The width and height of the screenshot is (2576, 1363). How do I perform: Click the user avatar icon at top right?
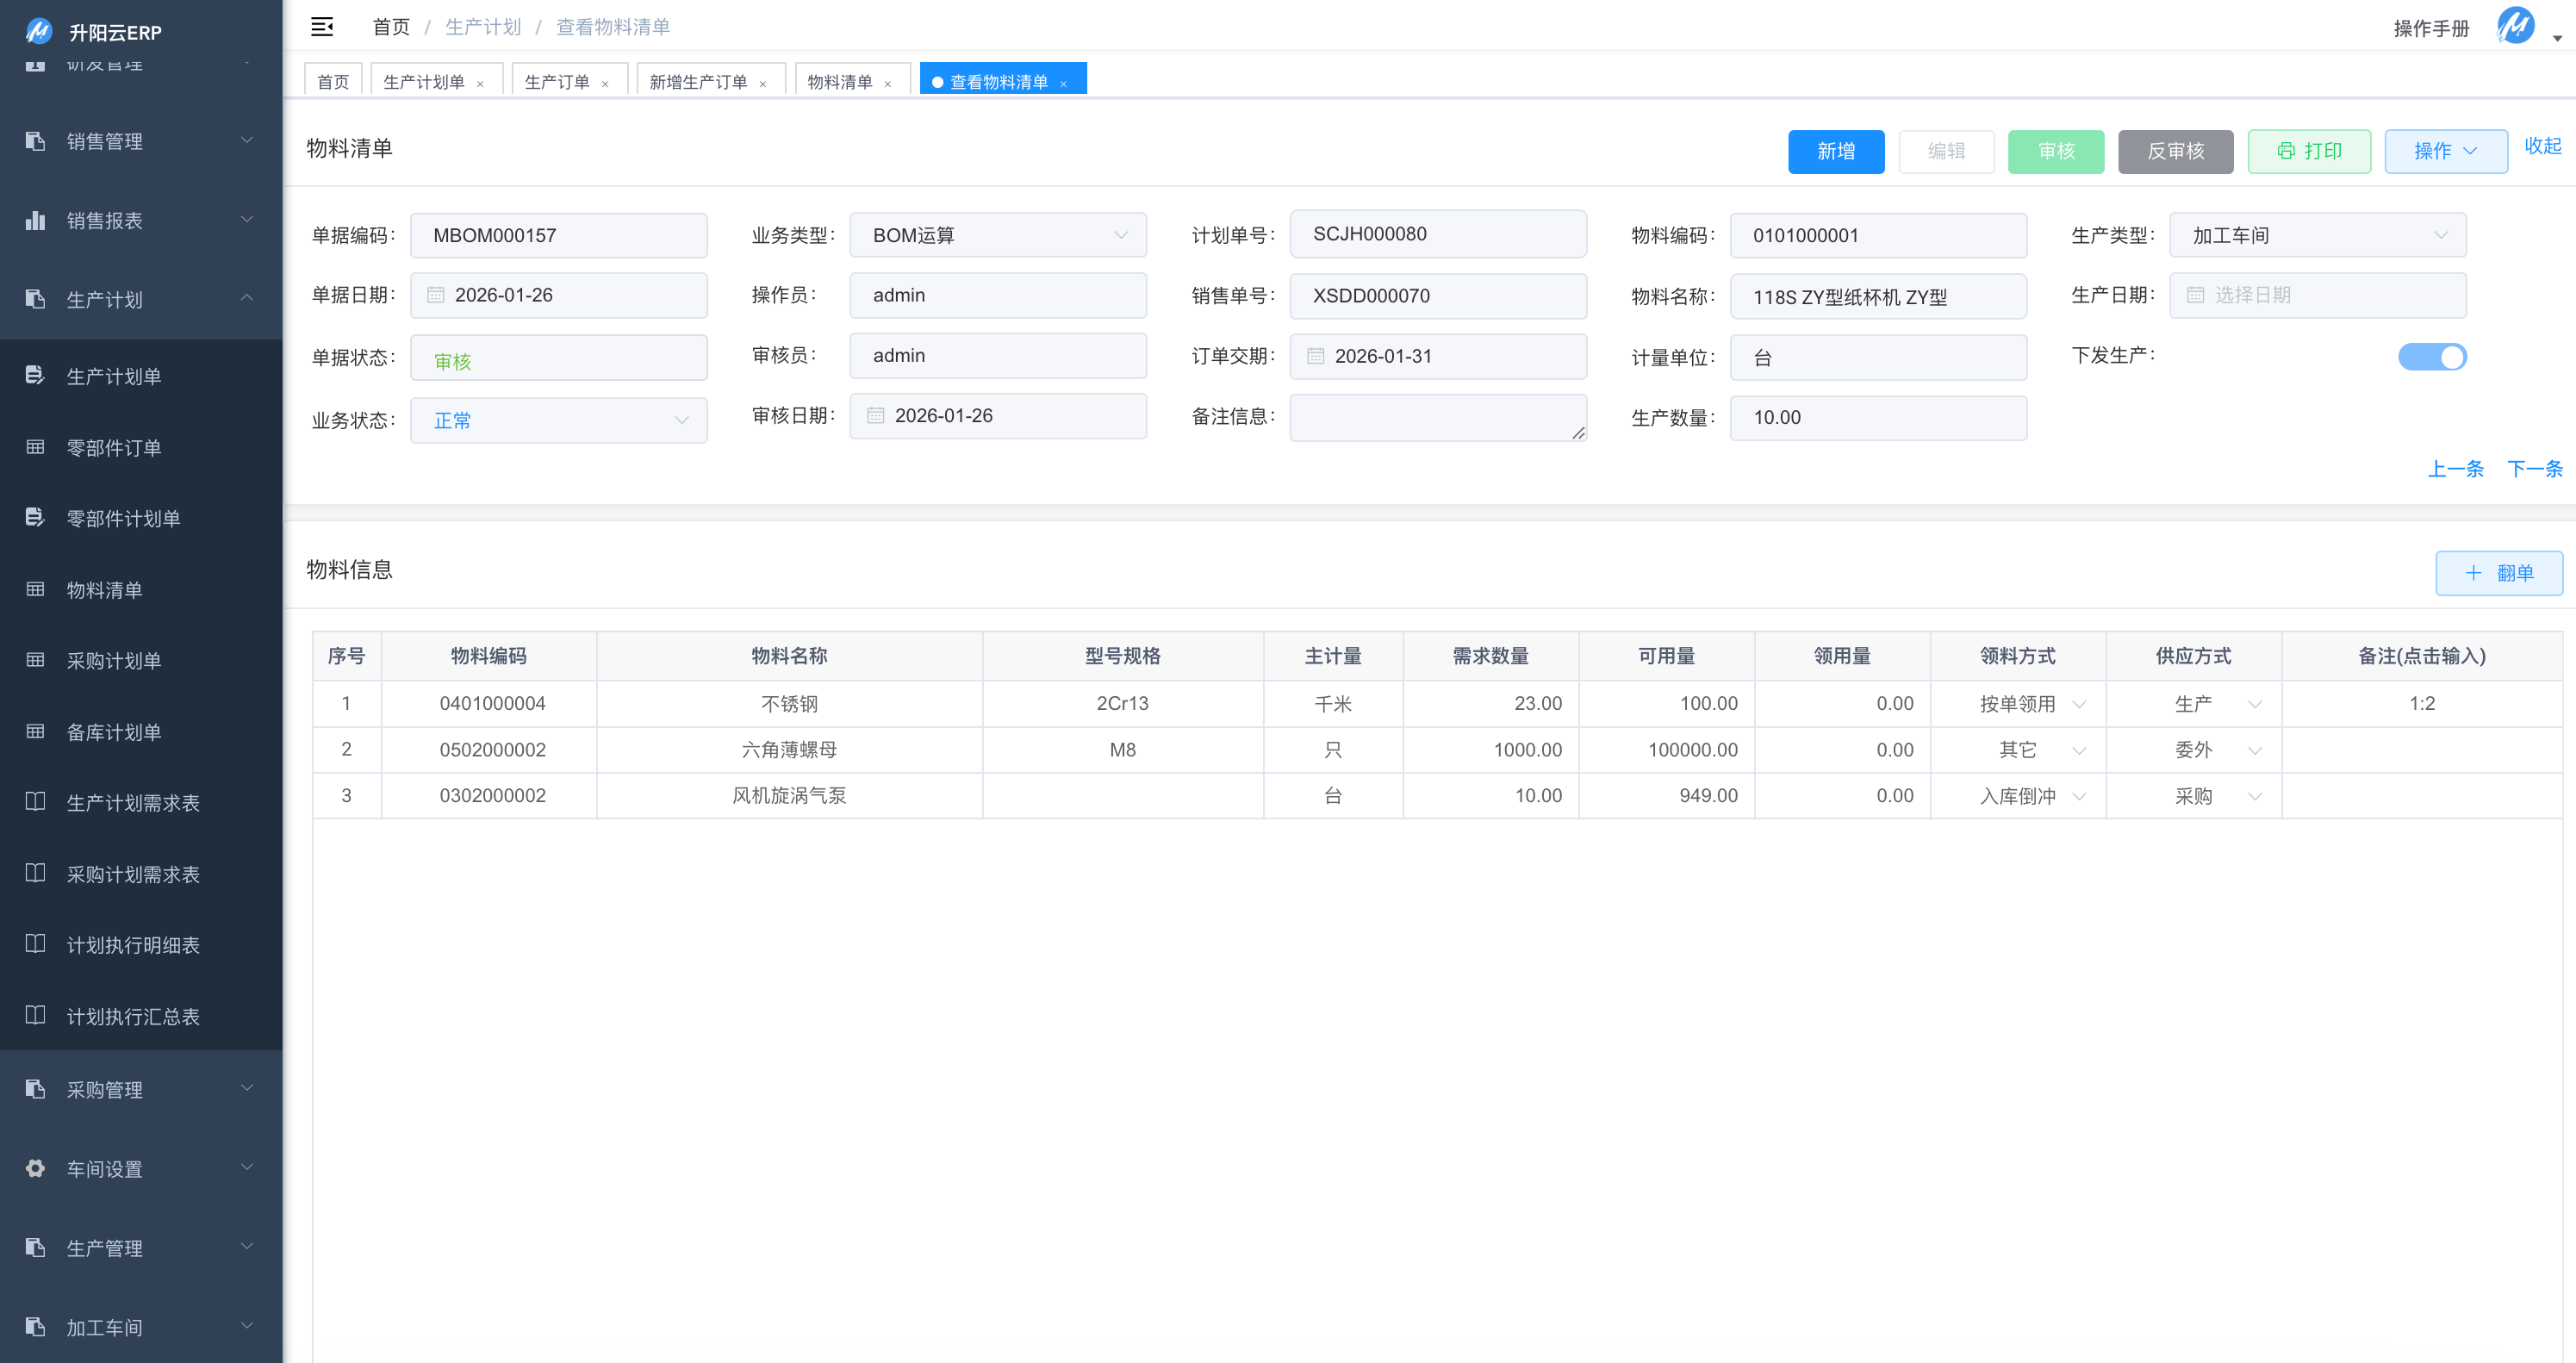2515,27
